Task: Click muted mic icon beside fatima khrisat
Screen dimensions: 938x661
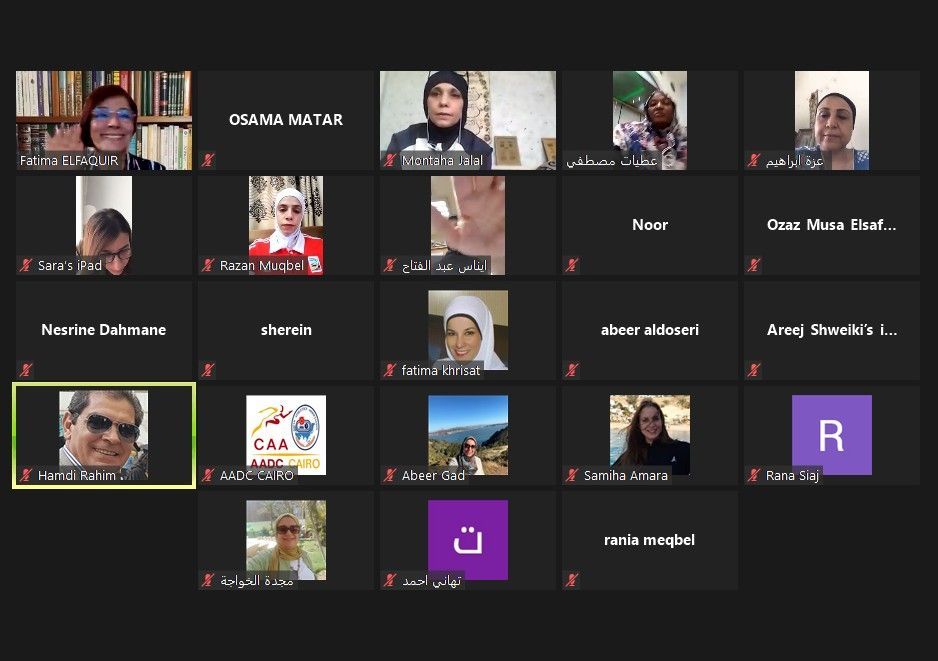Action: pyautogui.click(x=391, y=370)
